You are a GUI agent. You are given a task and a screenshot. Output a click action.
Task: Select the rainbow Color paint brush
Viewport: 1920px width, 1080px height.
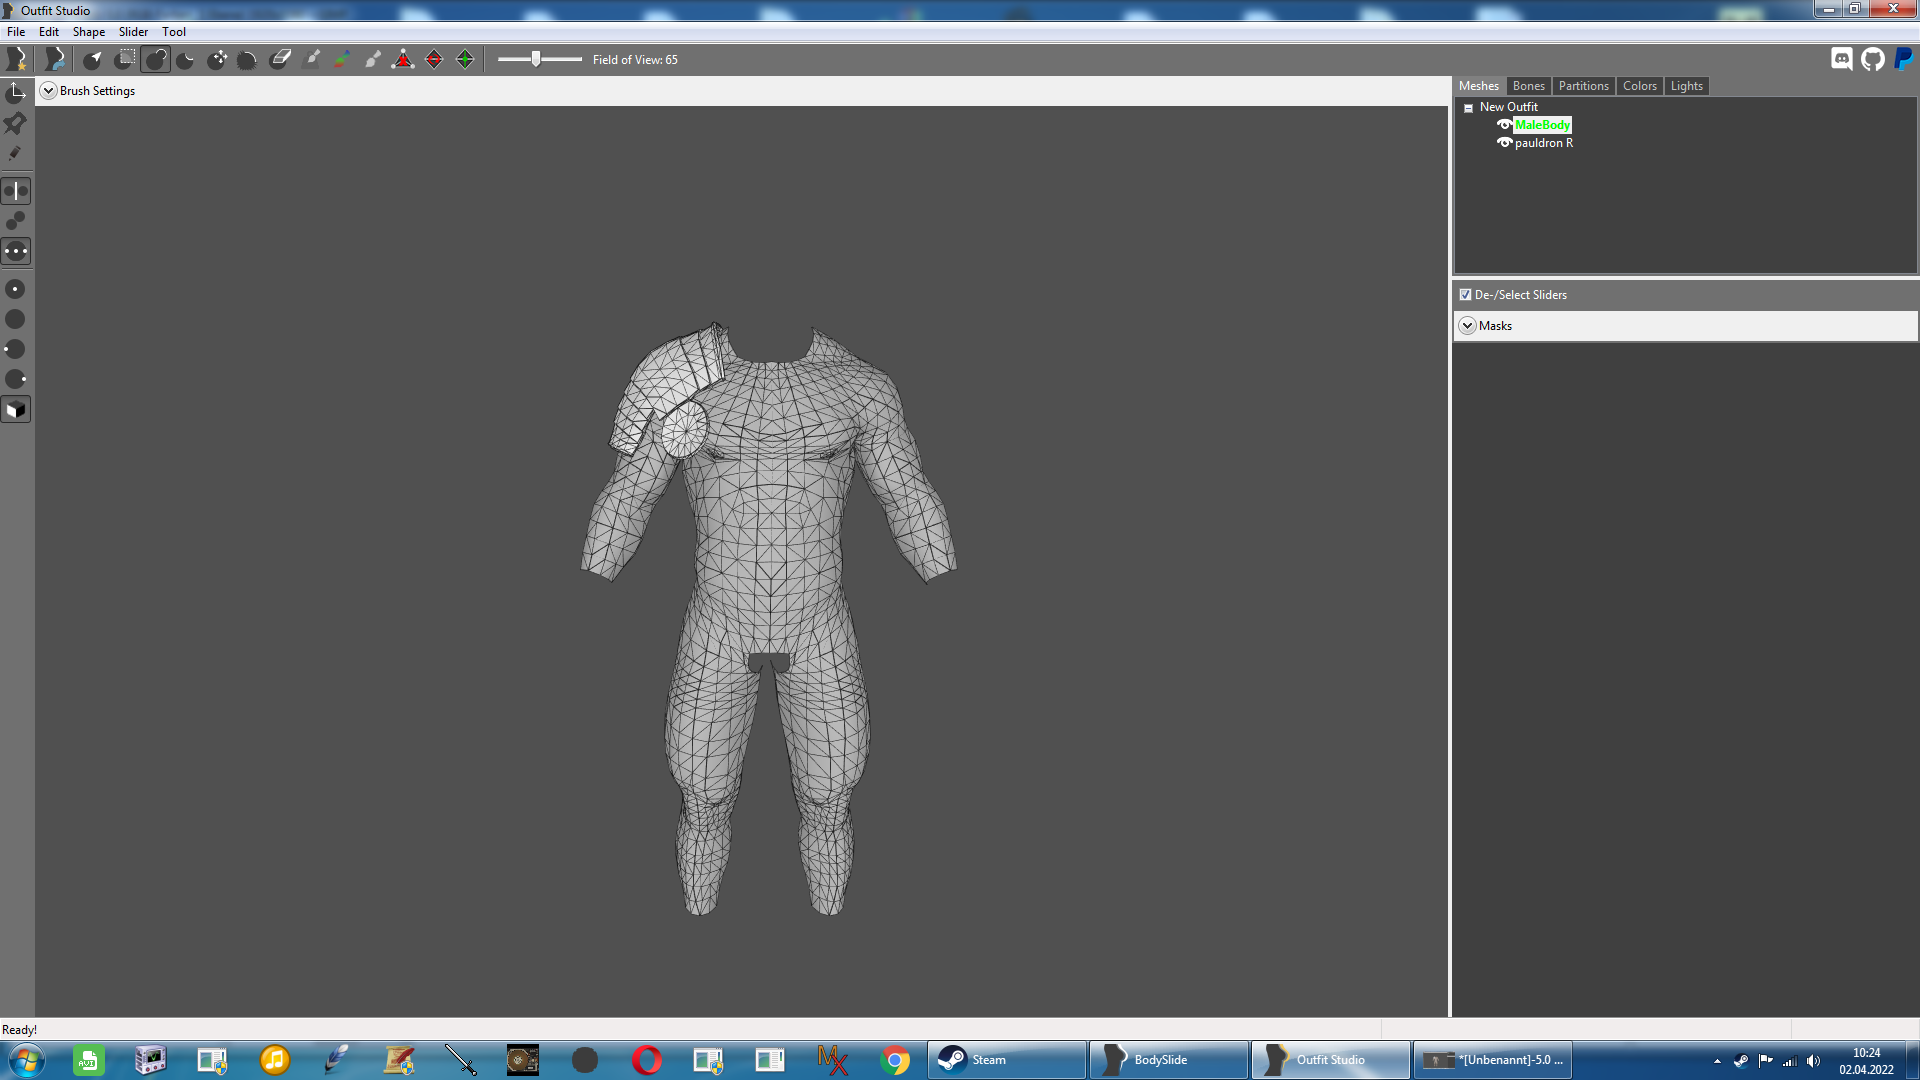(x=342, y=60)
